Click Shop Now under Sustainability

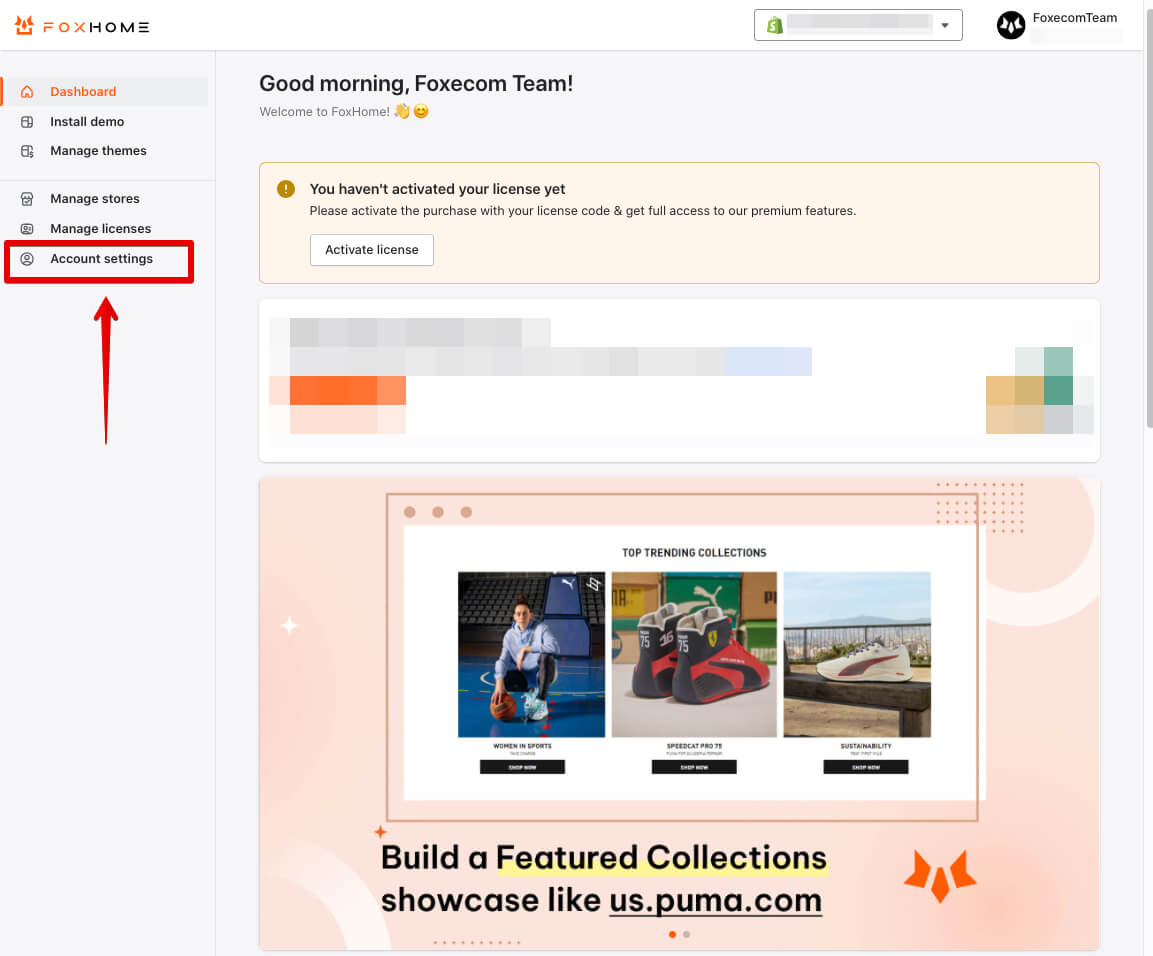click(x=866, y=767)
